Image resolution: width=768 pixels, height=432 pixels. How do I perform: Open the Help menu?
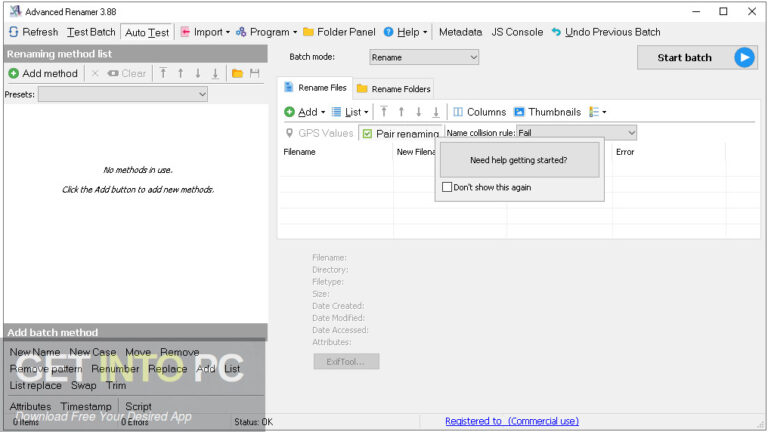(406, 32)
